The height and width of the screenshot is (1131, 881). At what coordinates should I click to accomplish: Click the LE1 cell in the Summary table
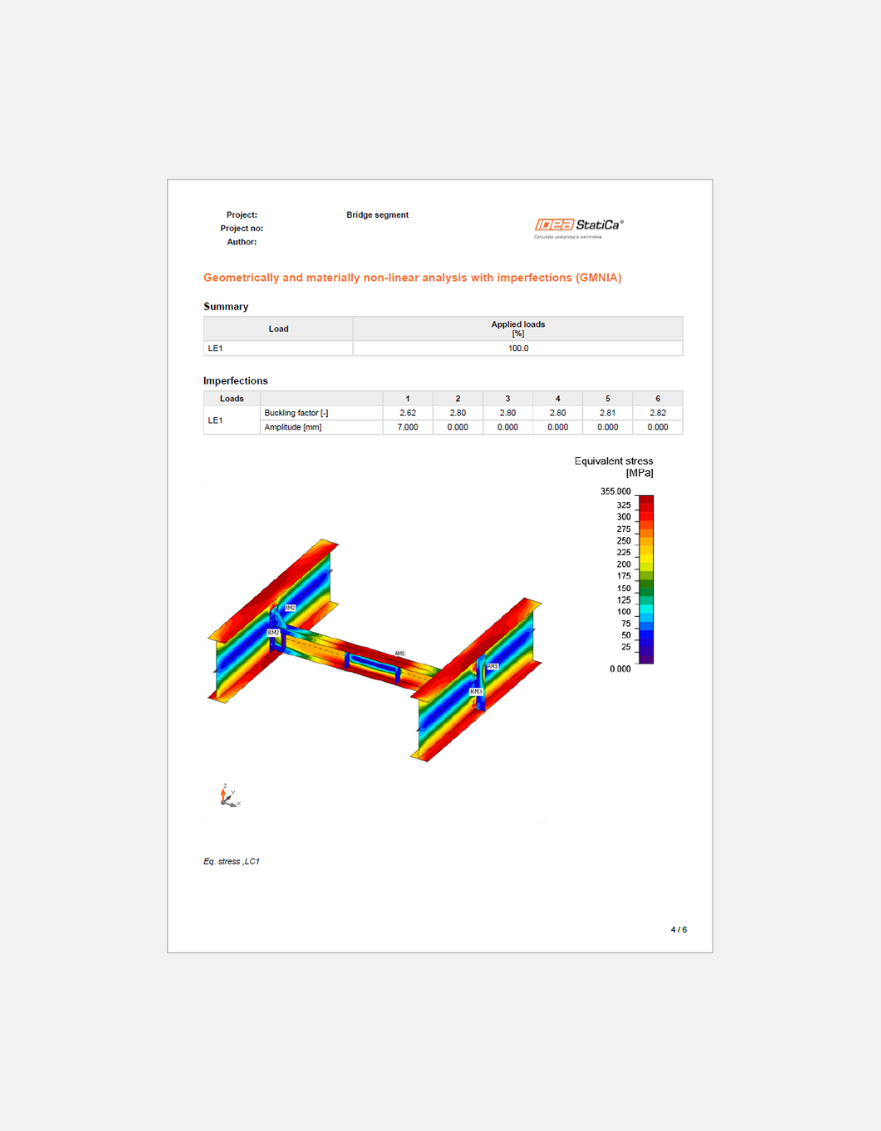click(279, 348)
